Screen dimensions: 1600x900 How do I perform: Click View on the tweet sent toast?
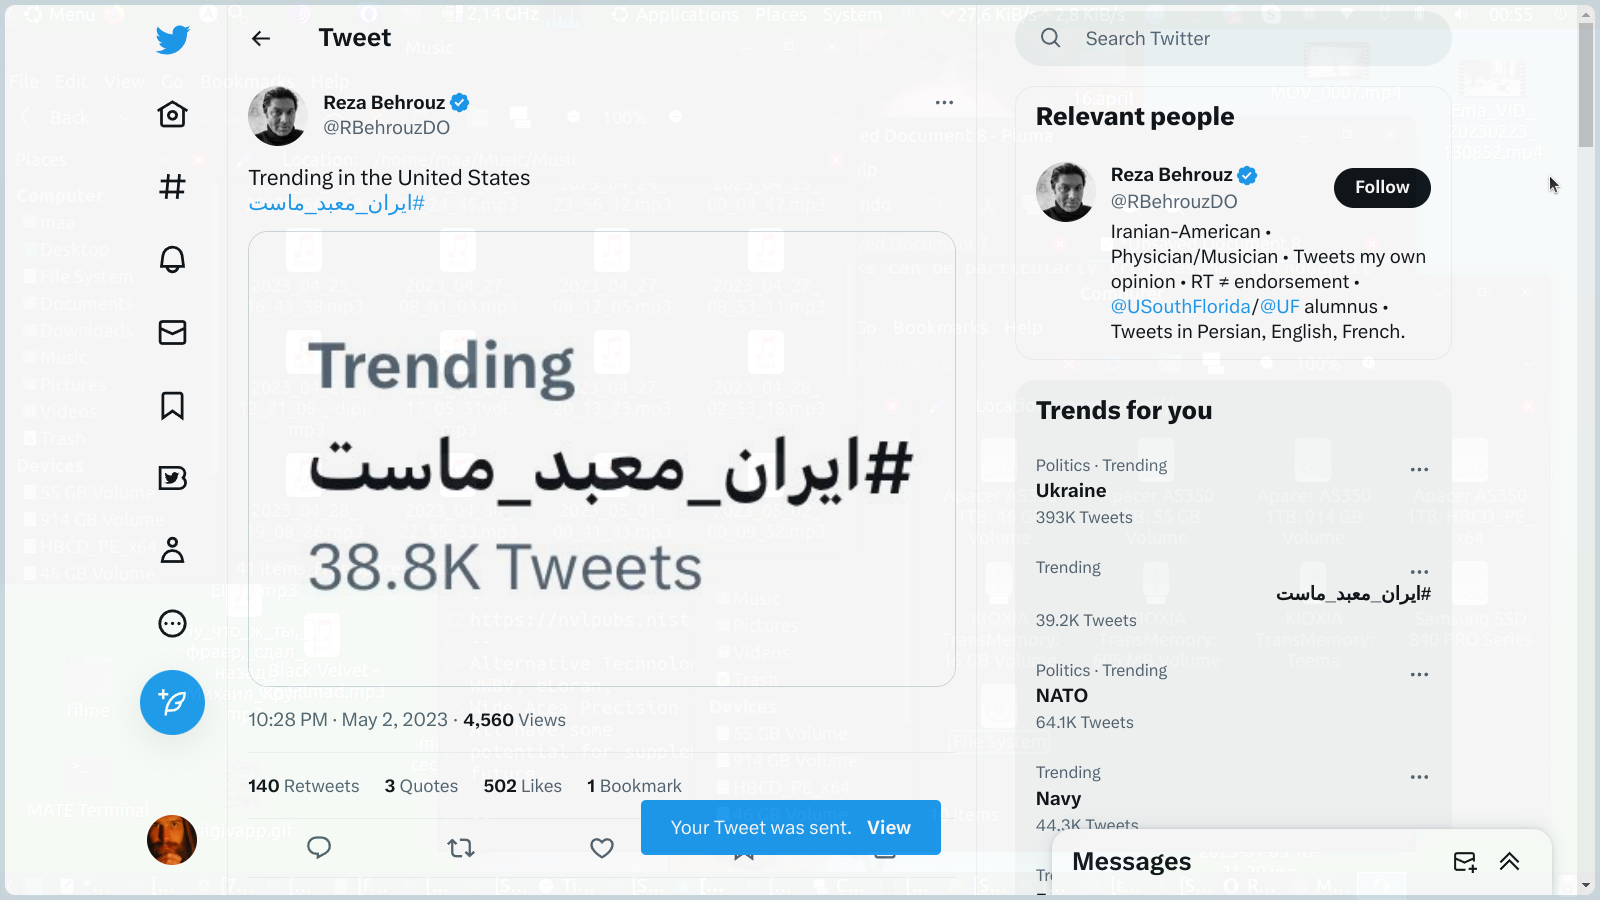click(888, 828)
